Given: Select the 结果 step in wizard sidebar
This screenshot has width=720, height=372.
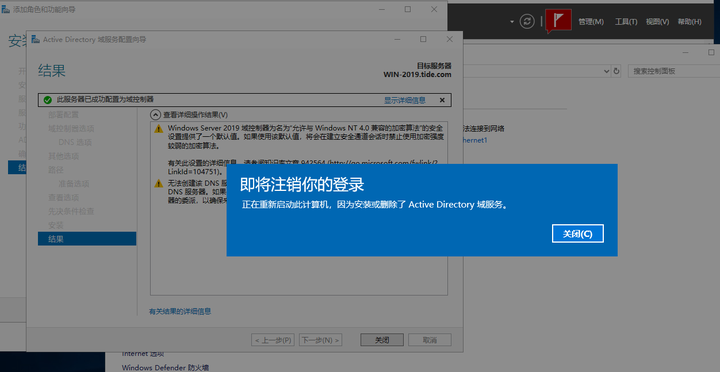Looking at the screenshot, I should coord(87,239).
